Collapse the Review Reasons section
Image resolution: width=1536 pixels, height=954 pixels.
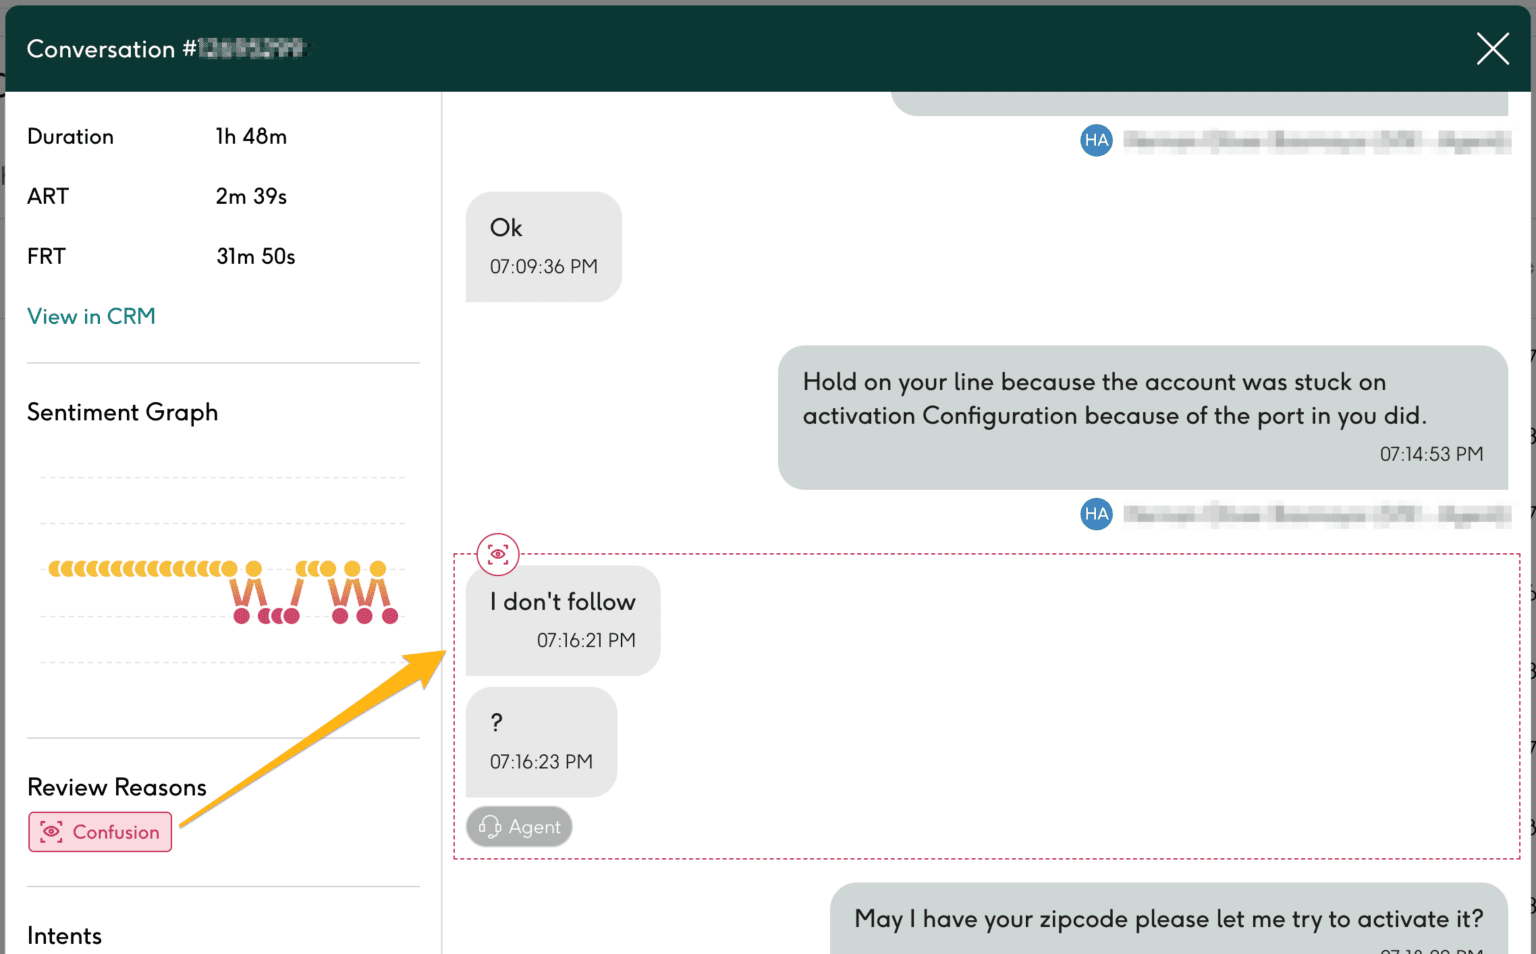[x=116, y=787]
